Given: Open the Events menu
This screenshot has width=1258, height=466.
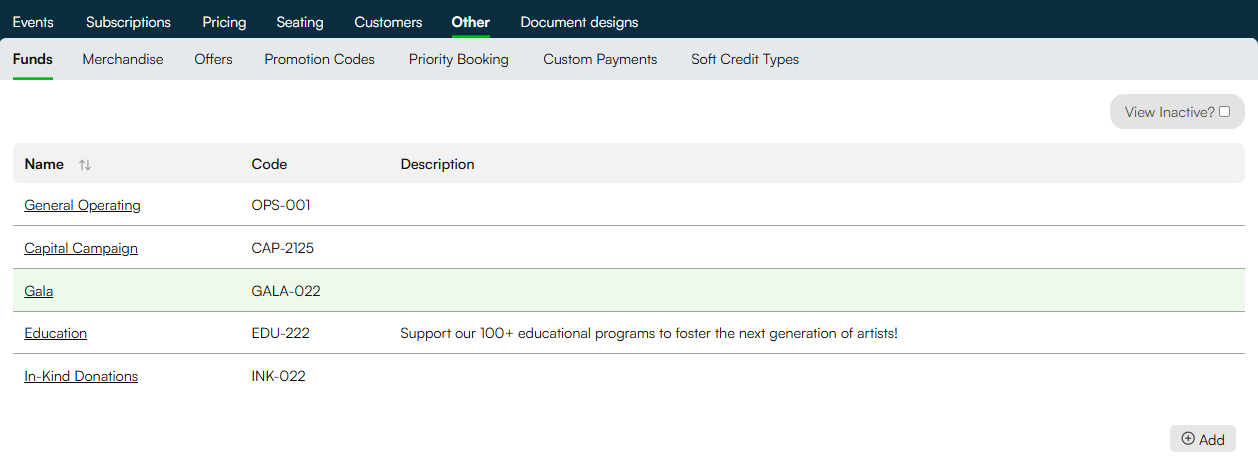Looking at the screenshot, I should 33,22.
